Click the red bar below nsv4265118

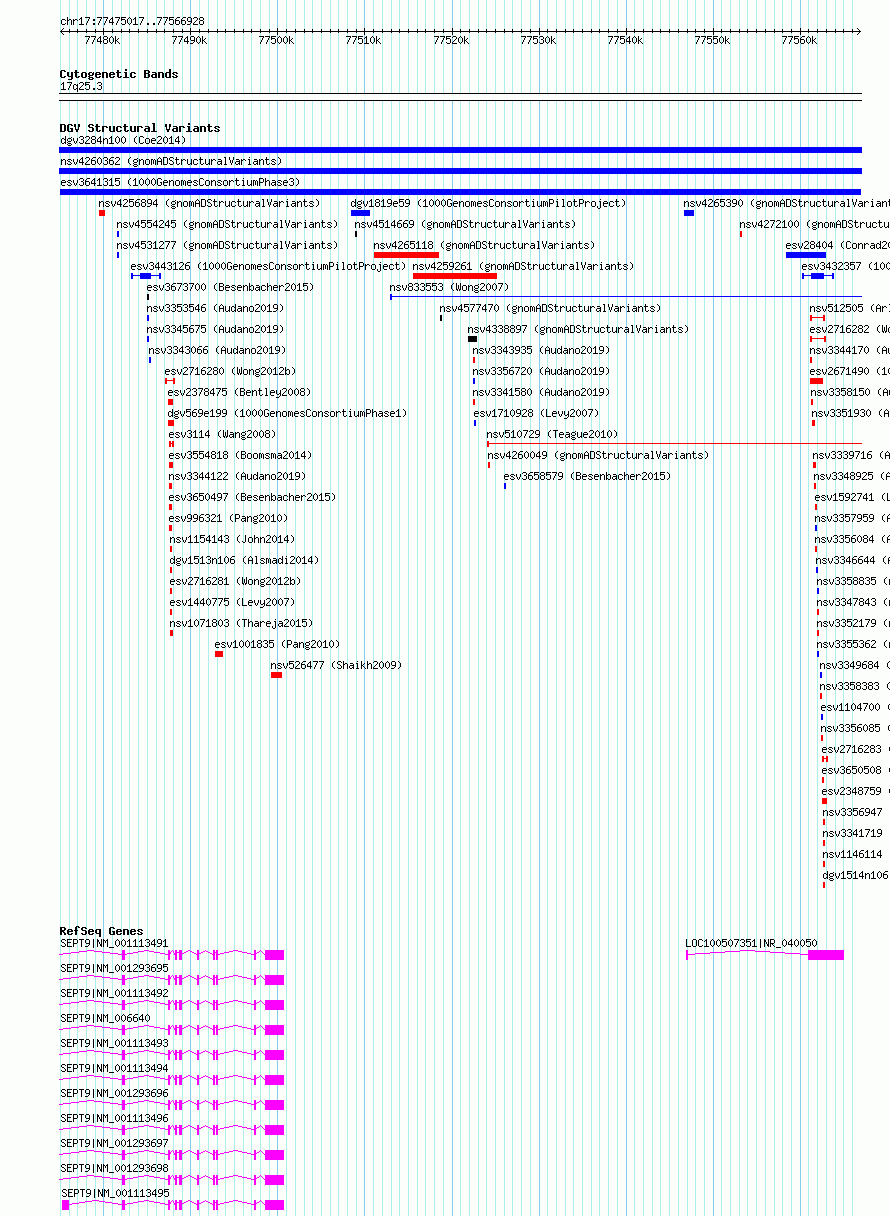coord(406,255)
